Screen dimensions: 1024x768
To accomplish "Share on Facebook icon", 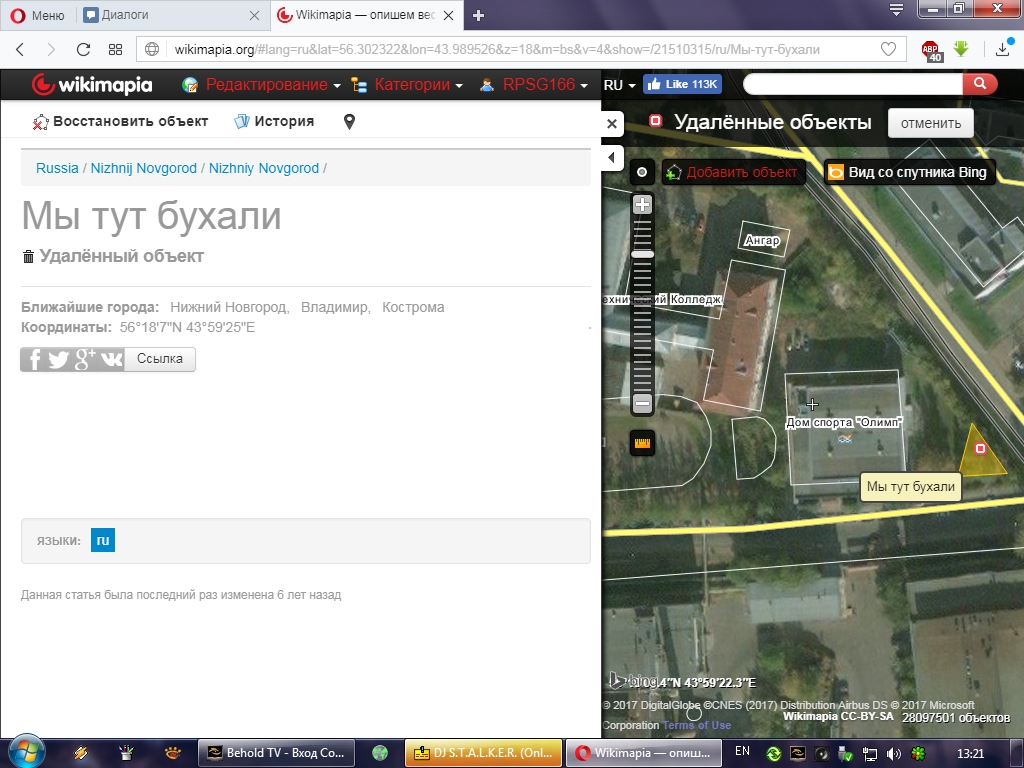I will click(x=35, y=359).
